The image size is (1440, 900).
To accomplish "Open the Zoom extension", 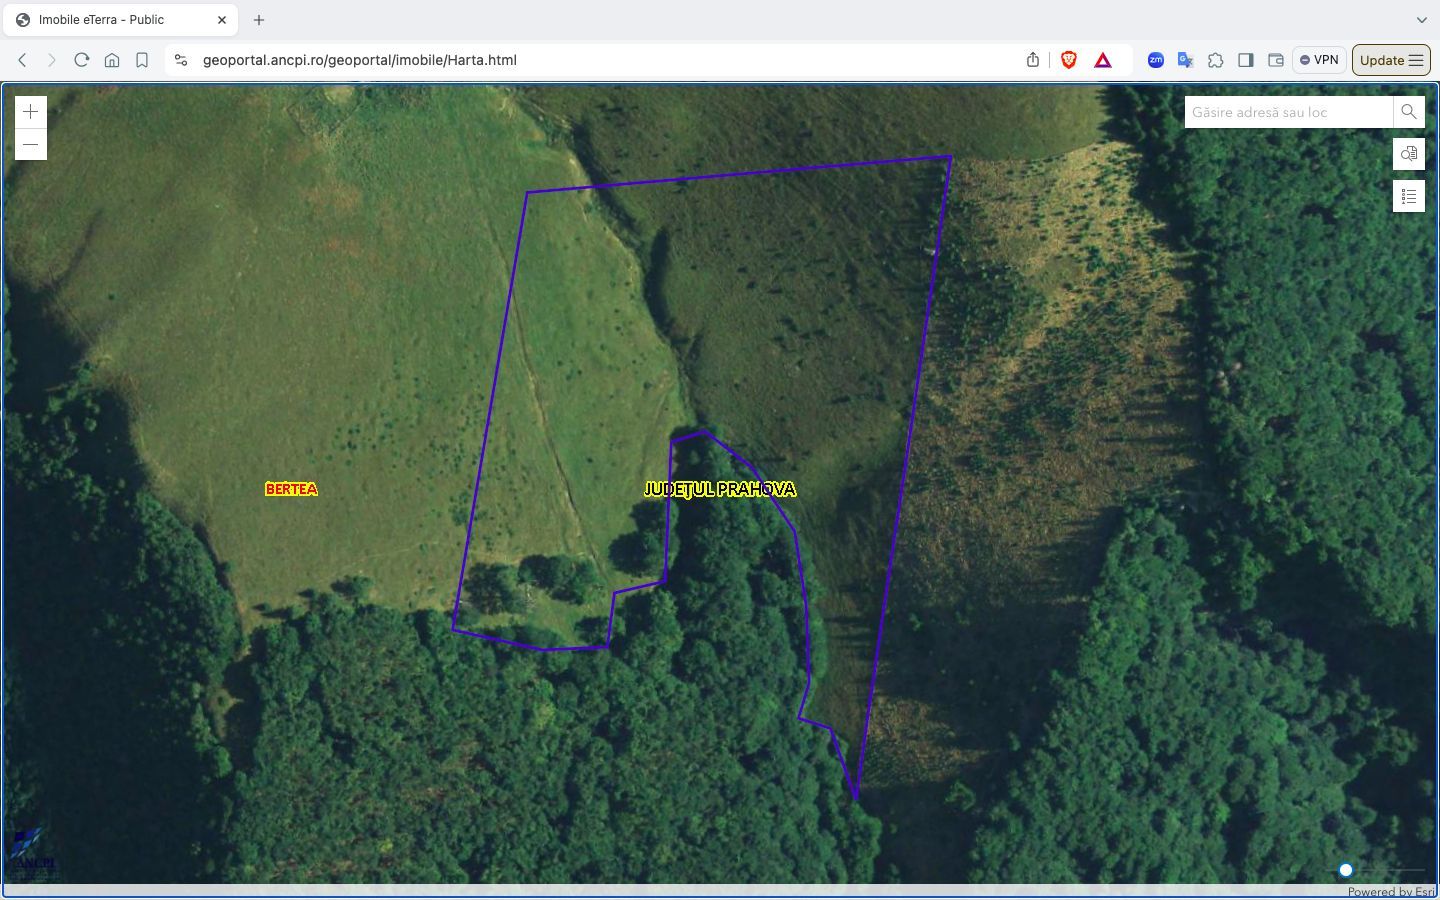I will pyautogui.click(x=1155, y=60).
